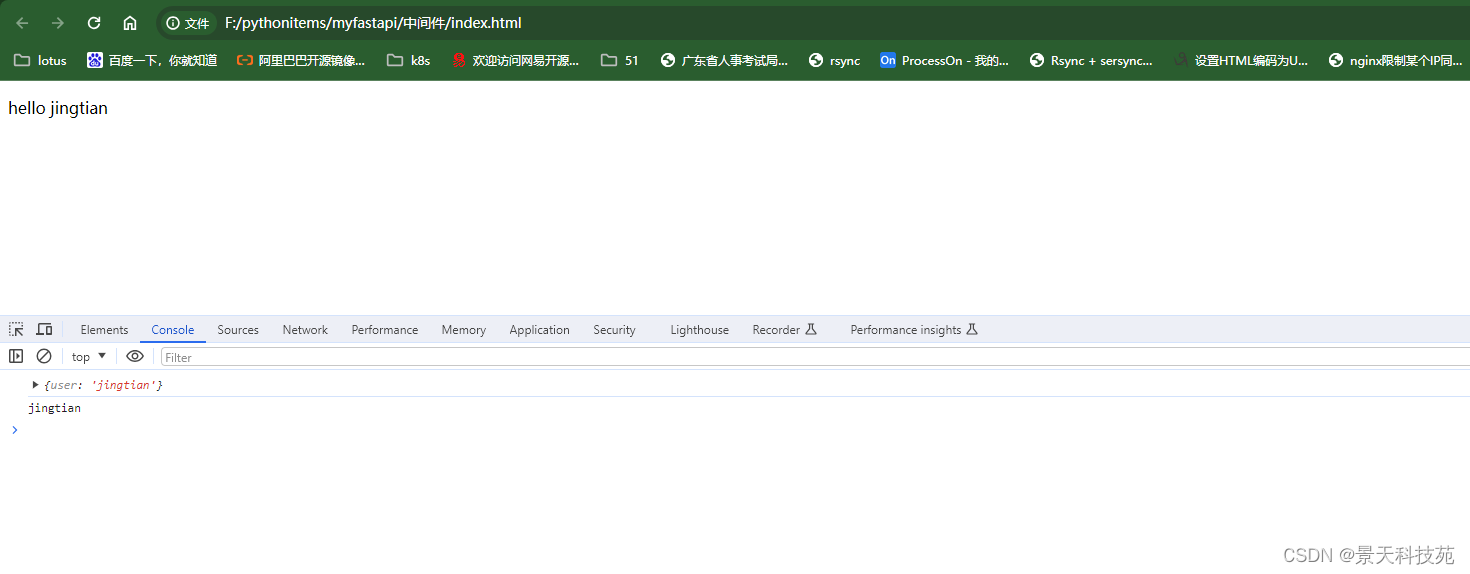View site information for the local file
Image resolution: width=1470 pixels, height=574 pixels.
[188, 23]
